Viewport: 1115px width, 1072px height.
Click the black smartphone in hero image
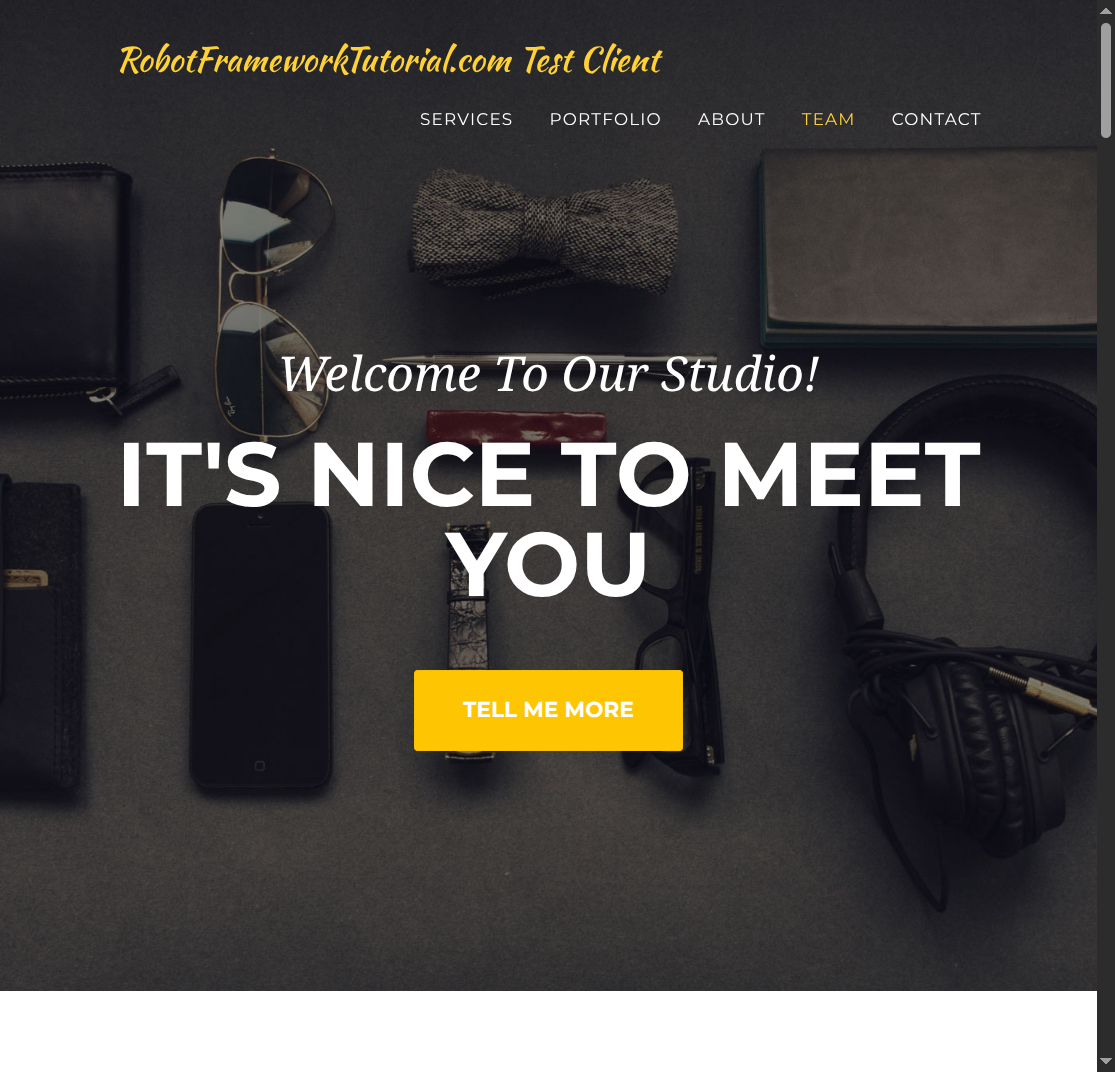coord(261,645)
